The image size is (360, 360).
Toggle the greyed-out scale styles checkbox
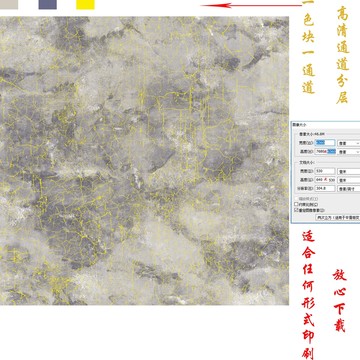[296, 198]
